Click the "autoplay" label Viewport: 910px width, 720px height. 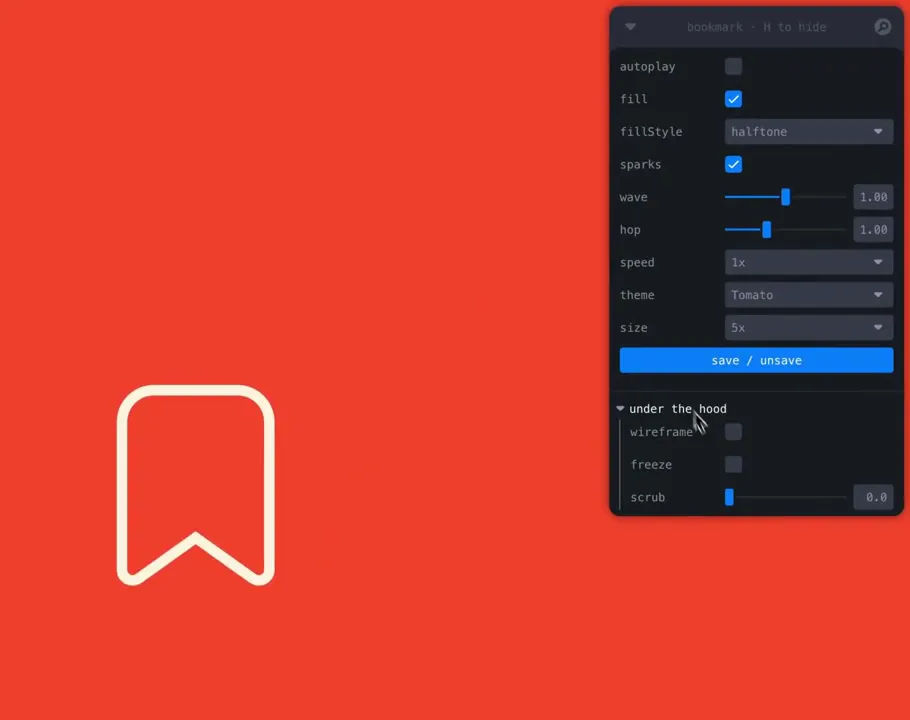(x=647, y=66)
